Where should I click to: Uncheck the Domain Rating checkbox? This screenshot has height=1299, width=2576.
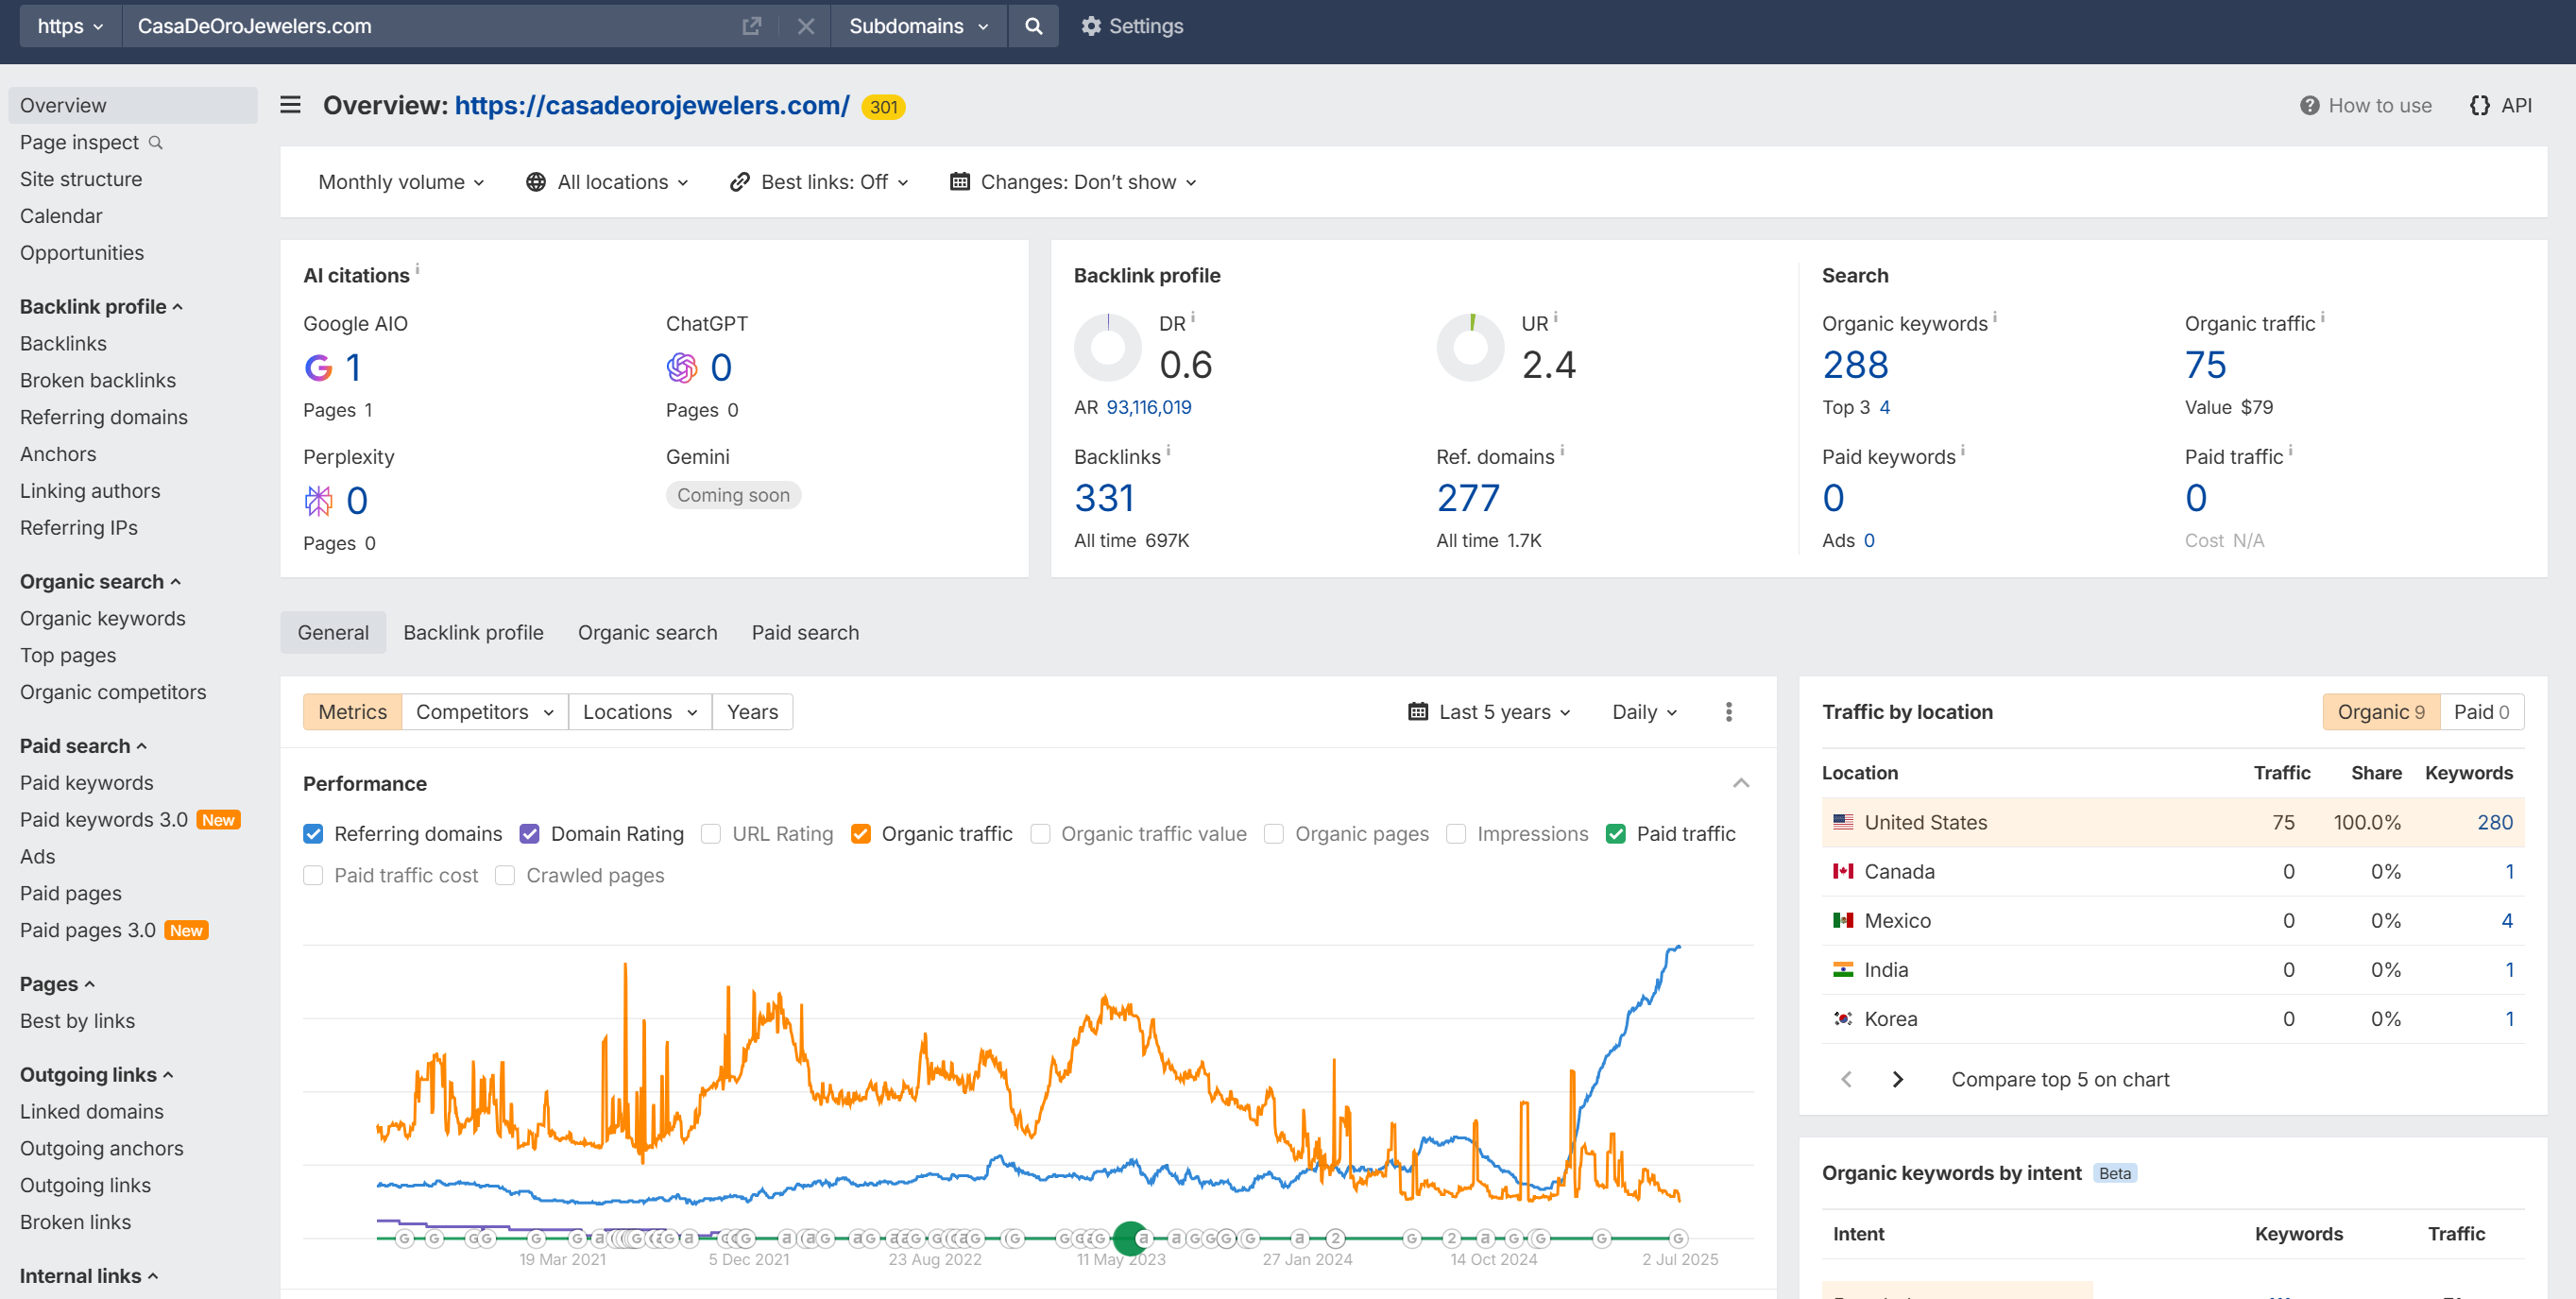click(530, 834)
